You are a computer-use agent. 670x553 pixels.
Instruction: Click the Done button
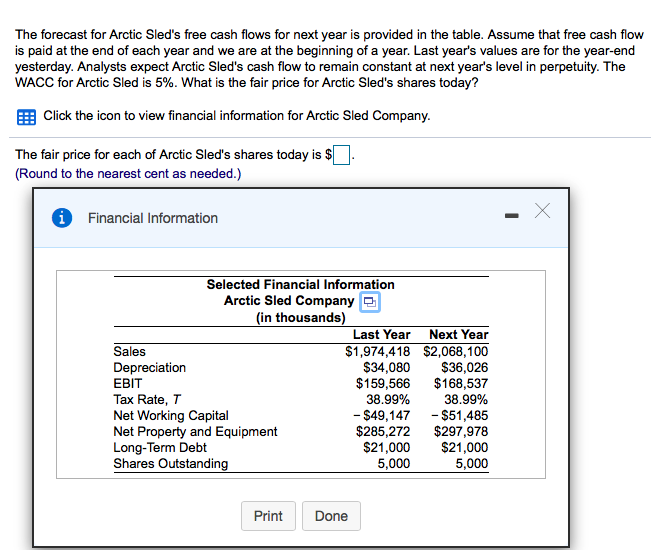point(331,516)
